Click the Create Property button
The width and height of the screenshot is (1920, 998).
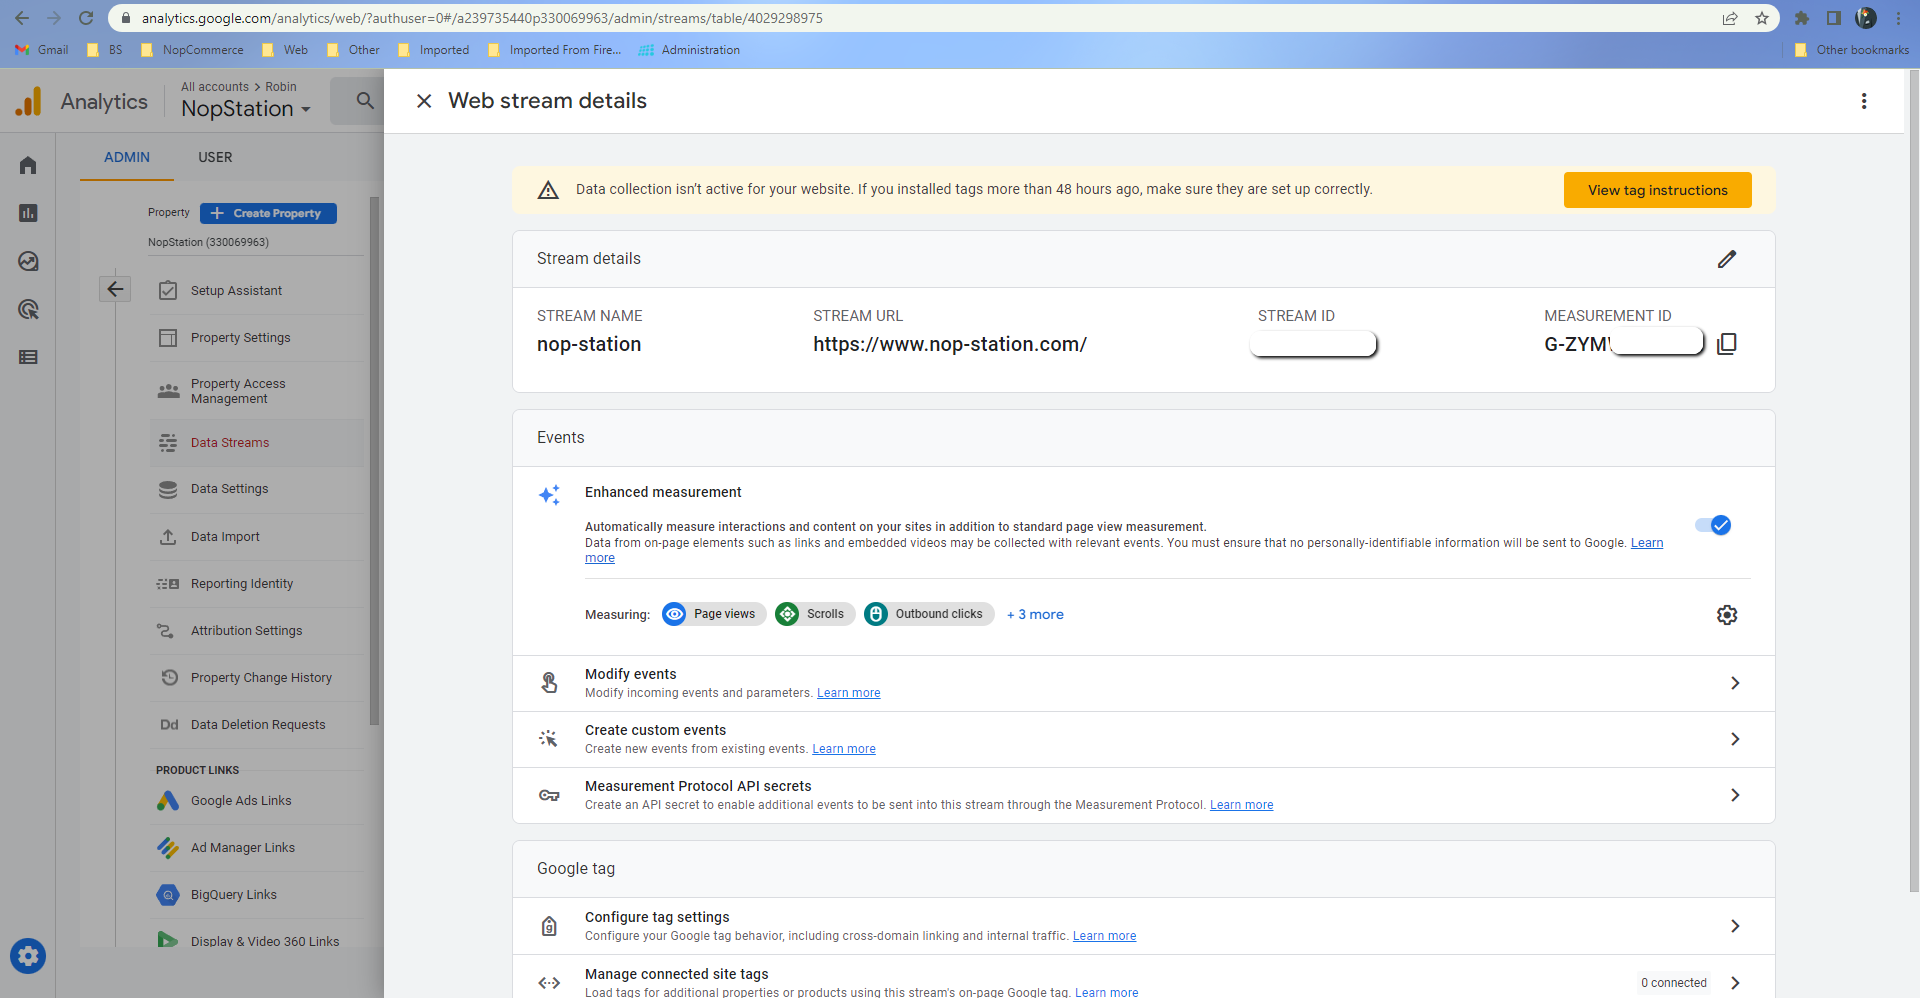[x=268, y=213]
